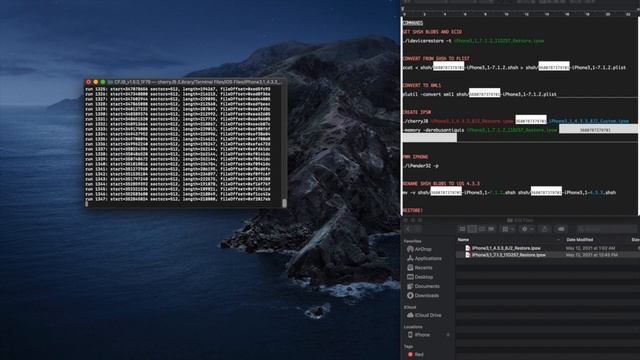640x360 pixels.
Task: Switch Finder to list view
Action: [x=472, y=229]
